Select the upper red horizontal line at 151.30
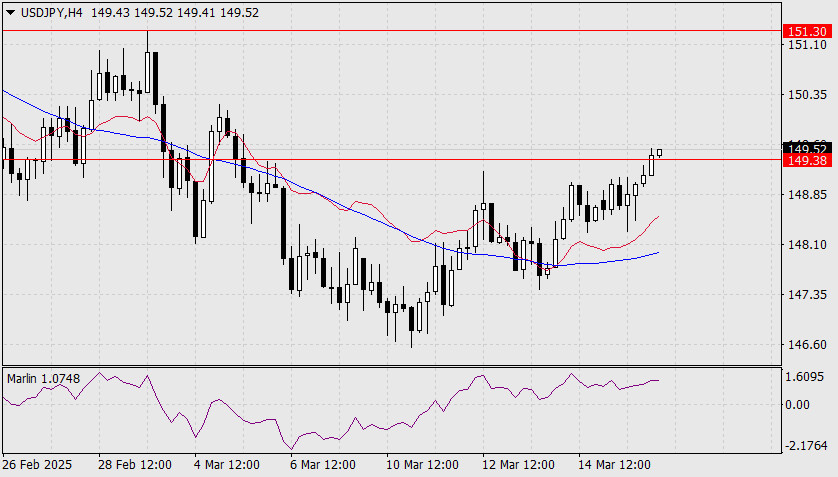 [x=392, y=31]
